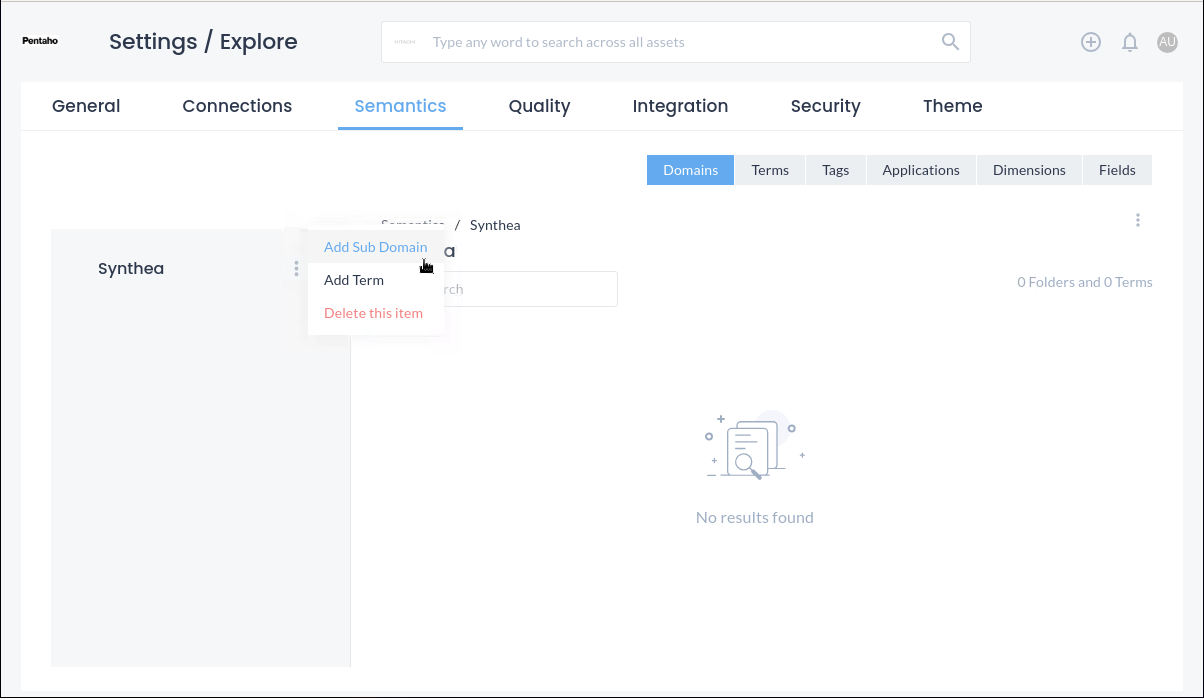Click the plus circle add icon
Viewport: 1204px width, 698px height.
[x=1091, y=42]
